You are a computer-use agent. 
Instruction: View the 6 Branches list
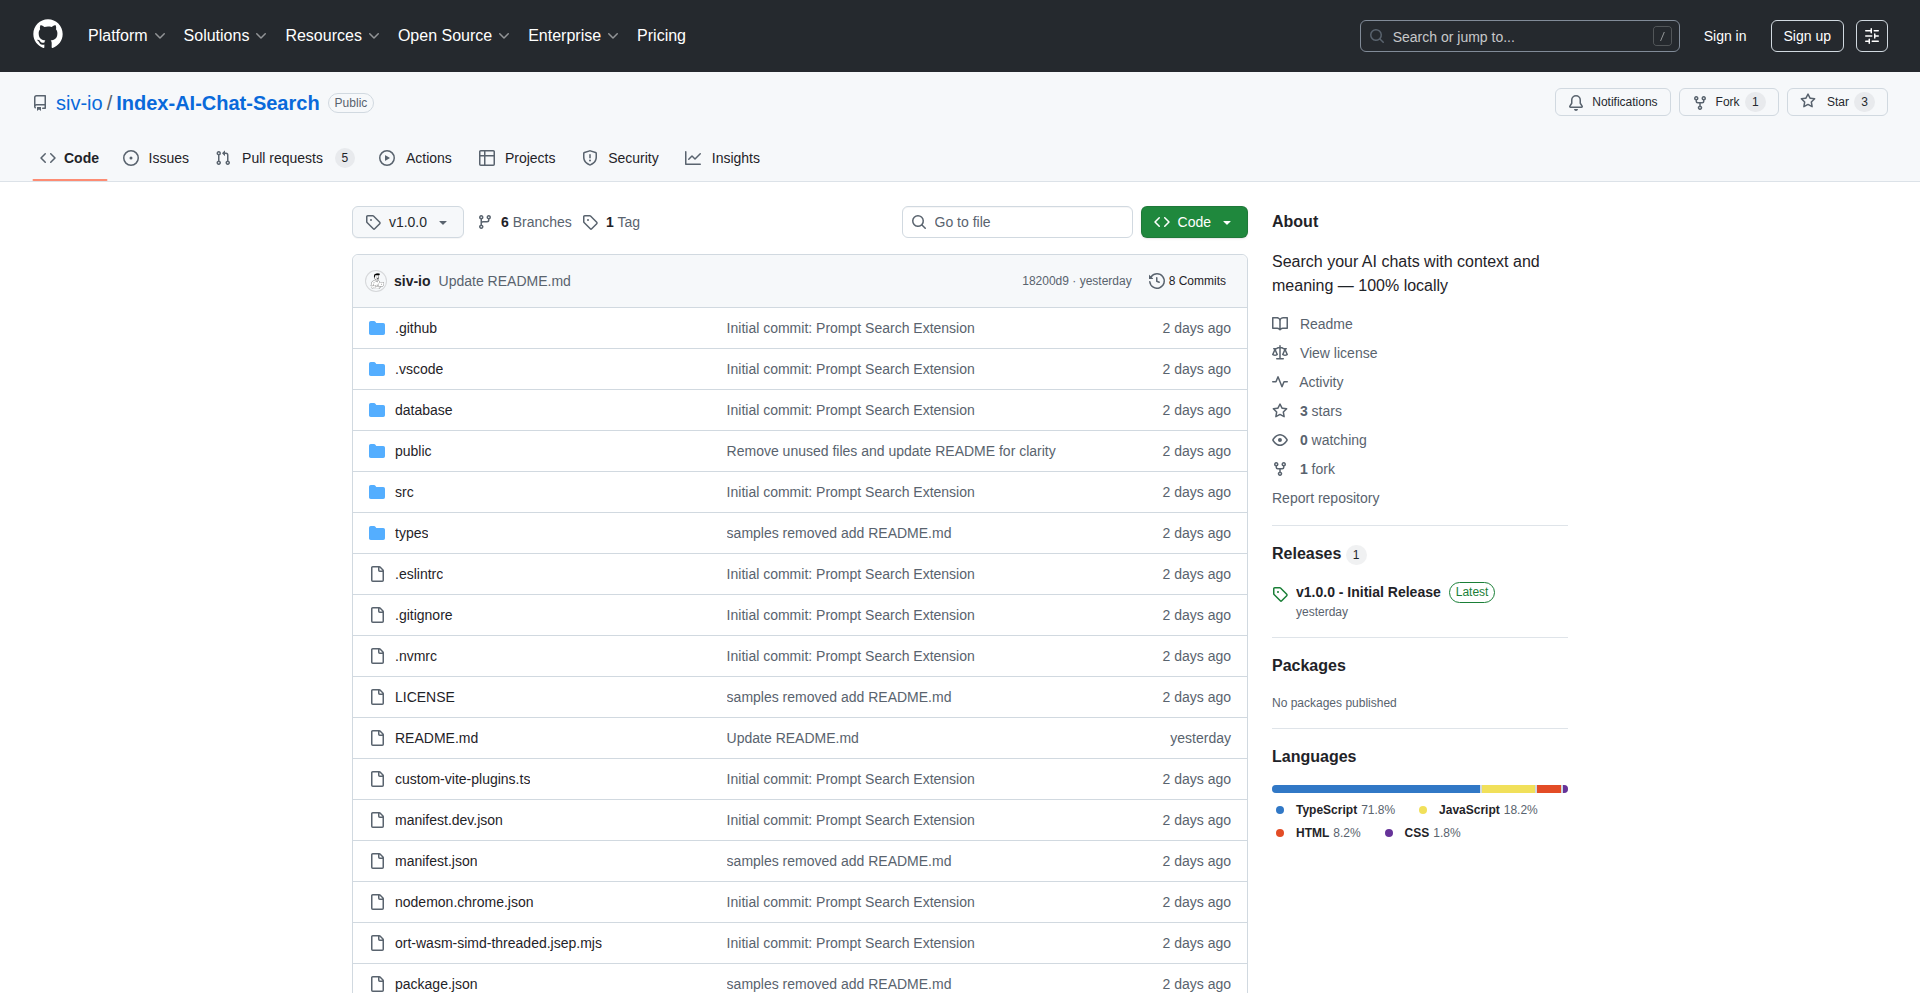pos(525,222)
